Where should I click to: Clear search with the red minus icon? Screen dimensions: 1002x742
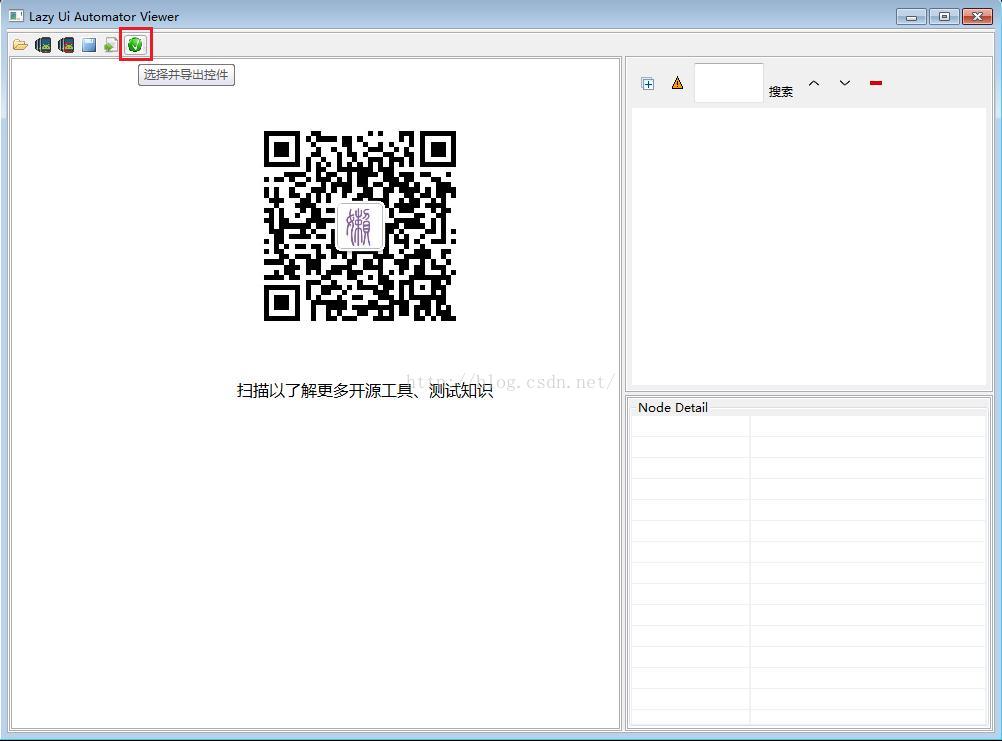[875, 83]
